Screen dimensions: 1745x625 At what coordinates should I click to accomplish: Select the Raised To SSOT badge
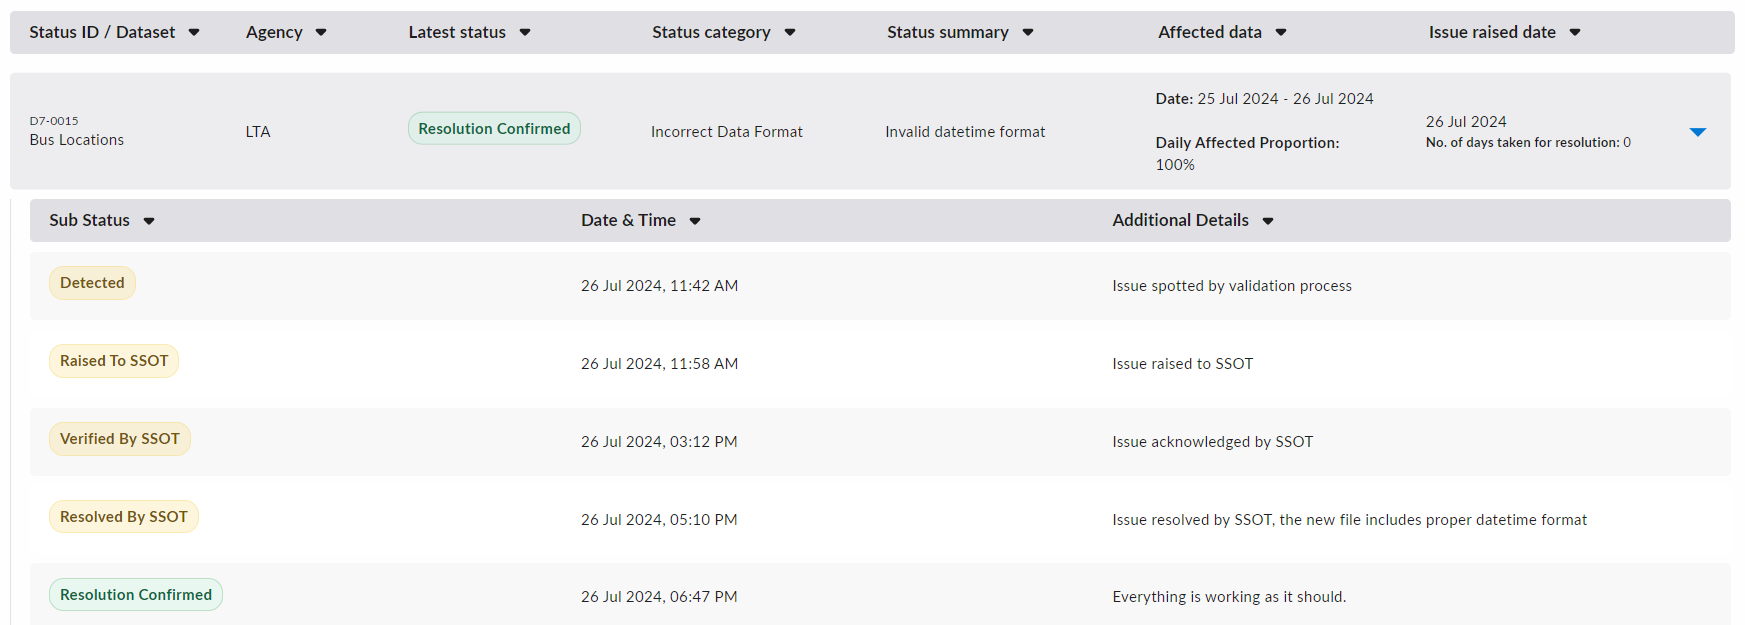pyautogui.click(x=114, y=361)
